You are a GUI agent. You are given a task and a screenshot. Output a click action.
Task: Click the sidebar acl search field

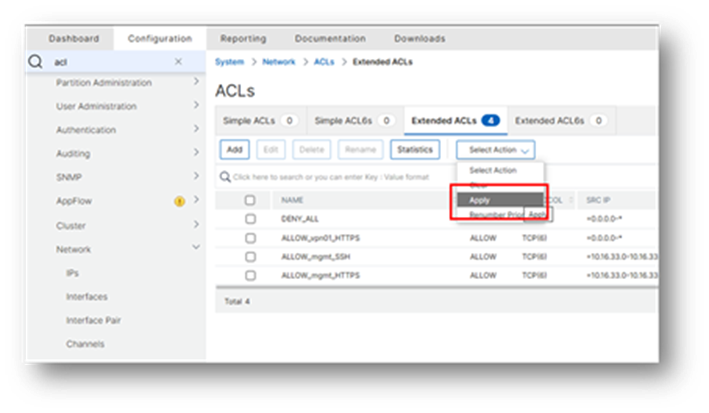[x=115, y=62]
